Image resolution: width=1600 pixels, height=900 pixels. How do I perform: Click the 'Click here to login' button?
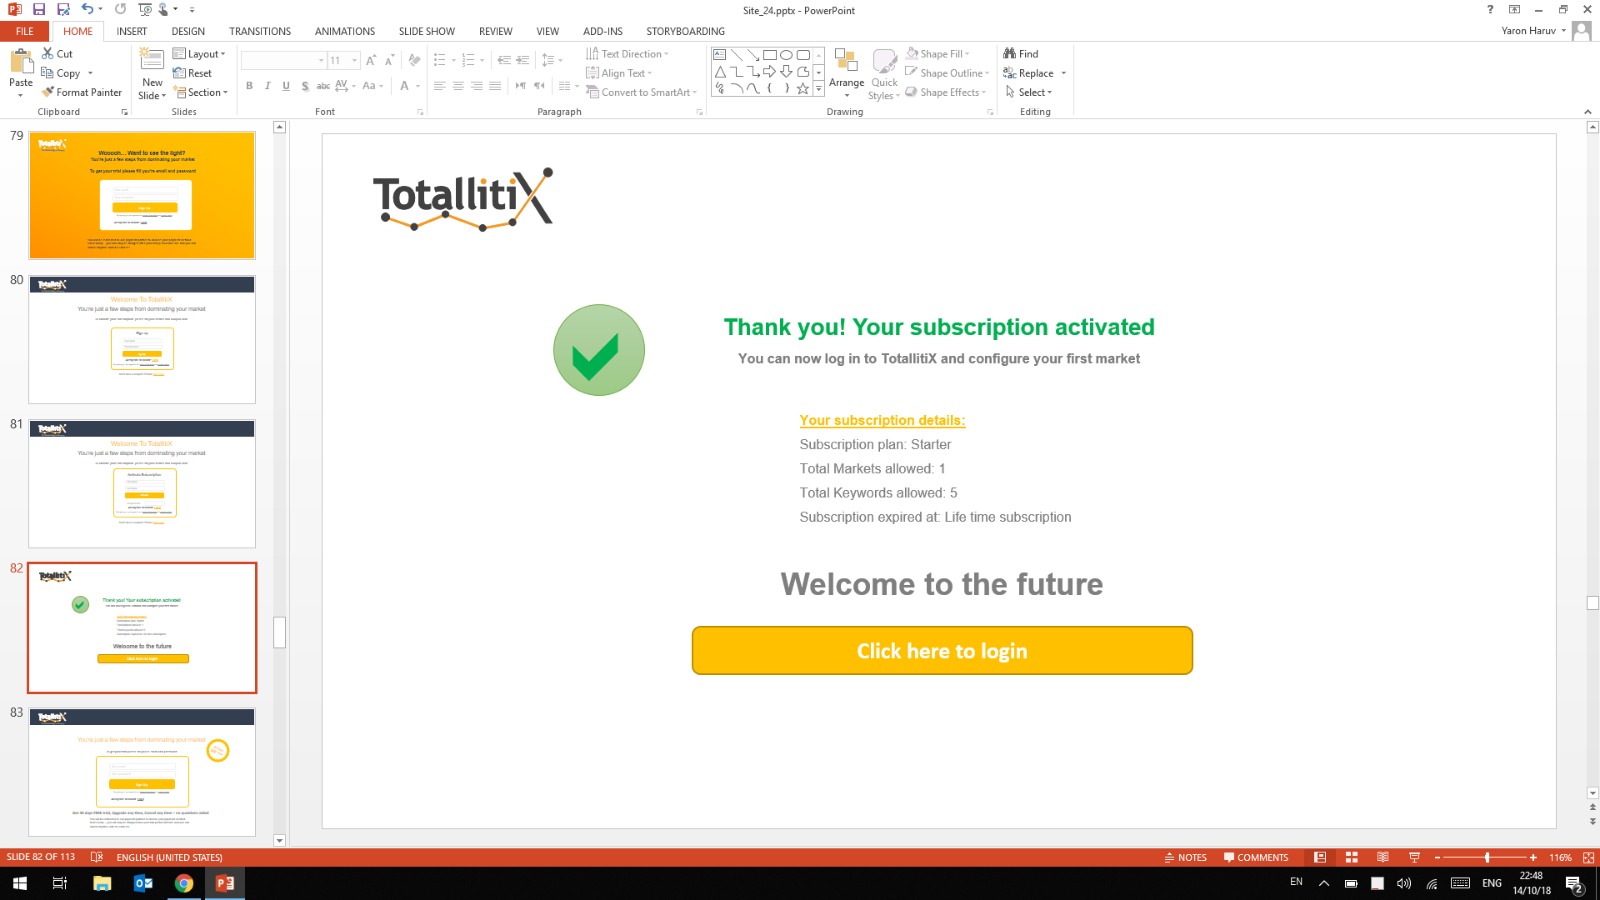tap(942, 651)
